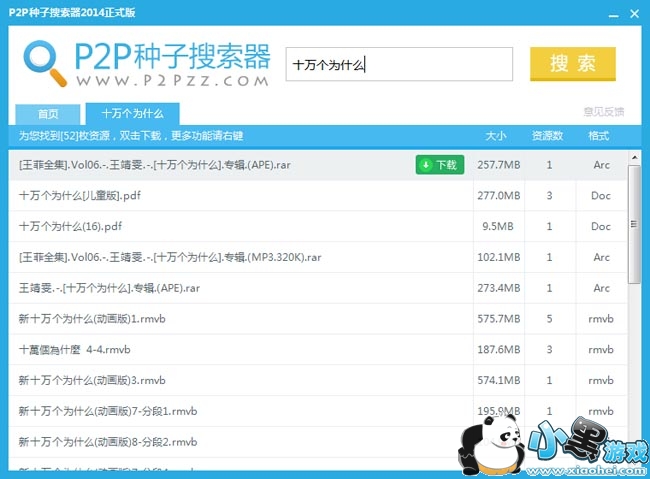Select the Vol06 王靖雯 (APE).rar result row
This screenshot has width=650, height=479.
pos(318,165)
